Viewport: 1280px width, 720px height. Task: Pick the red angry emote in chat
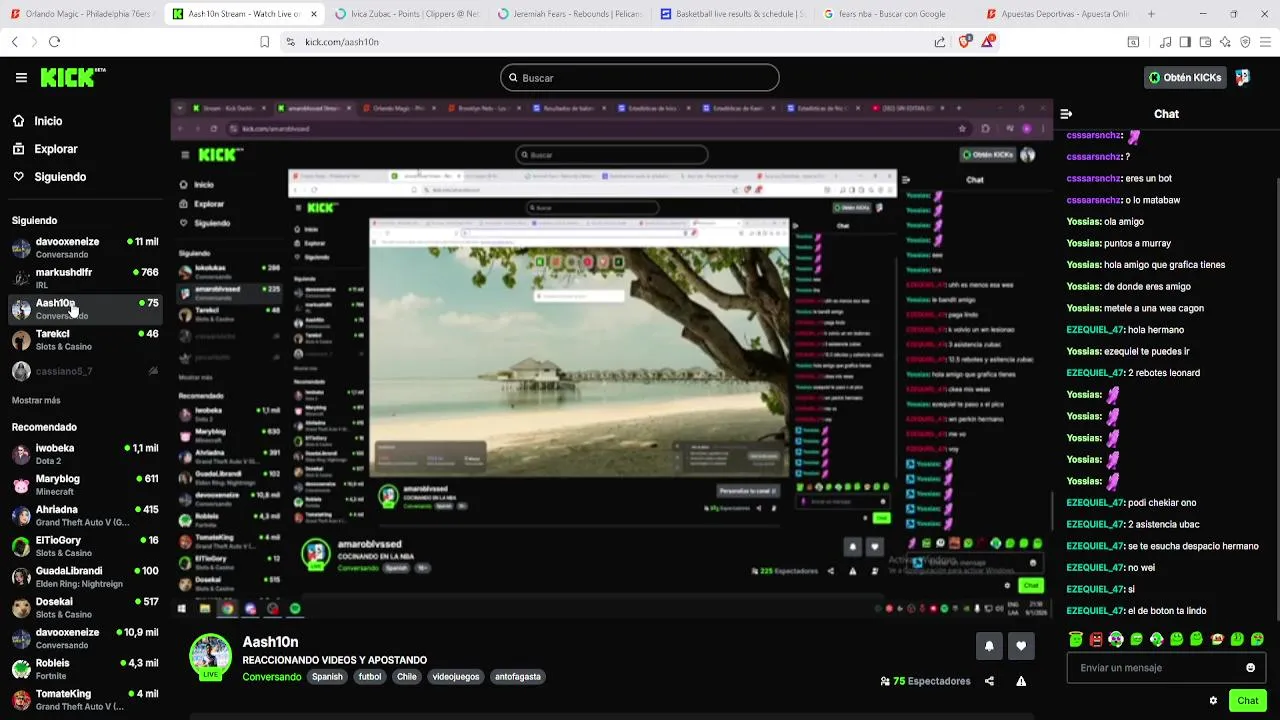[1096, 639]
